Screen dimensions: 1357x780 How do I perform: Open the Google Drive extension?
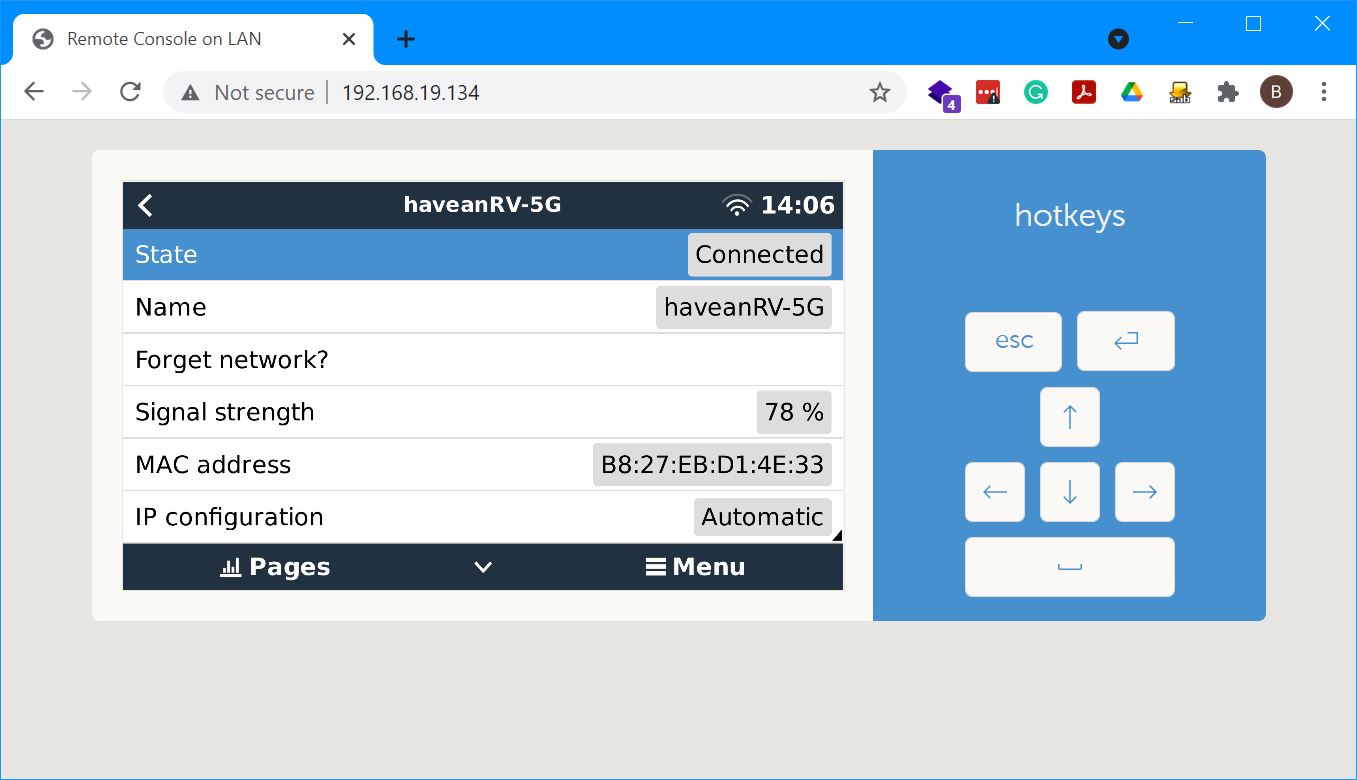click(x=1132, y=93)
